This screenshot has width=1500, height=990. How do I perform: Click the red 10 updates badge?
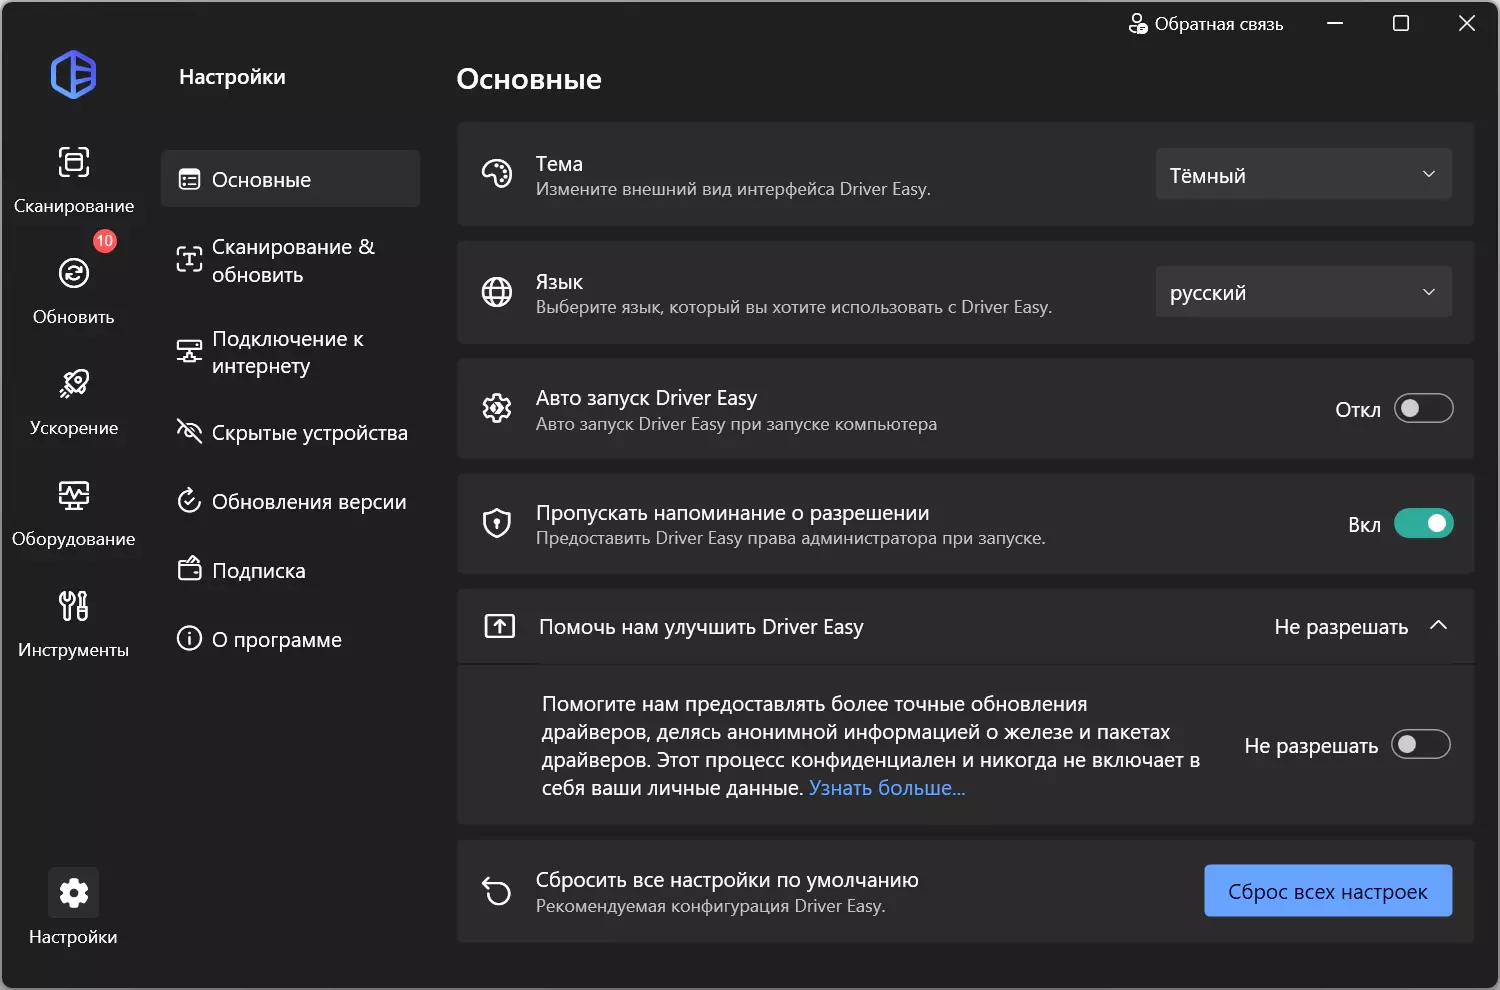point(105,241)
